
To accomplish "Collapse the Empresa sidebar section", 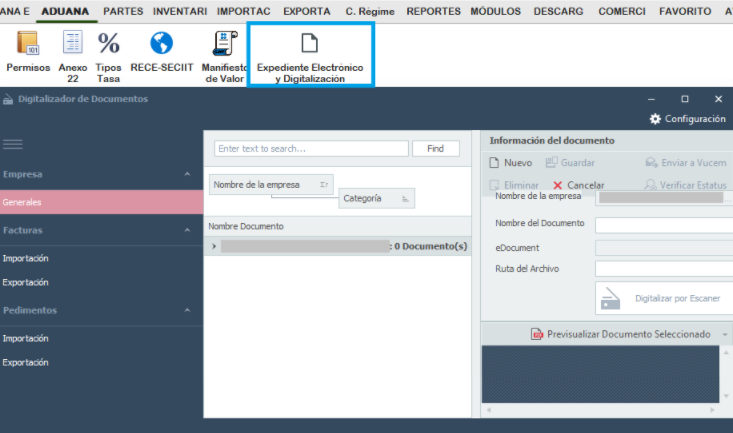I will pos(187,174).
